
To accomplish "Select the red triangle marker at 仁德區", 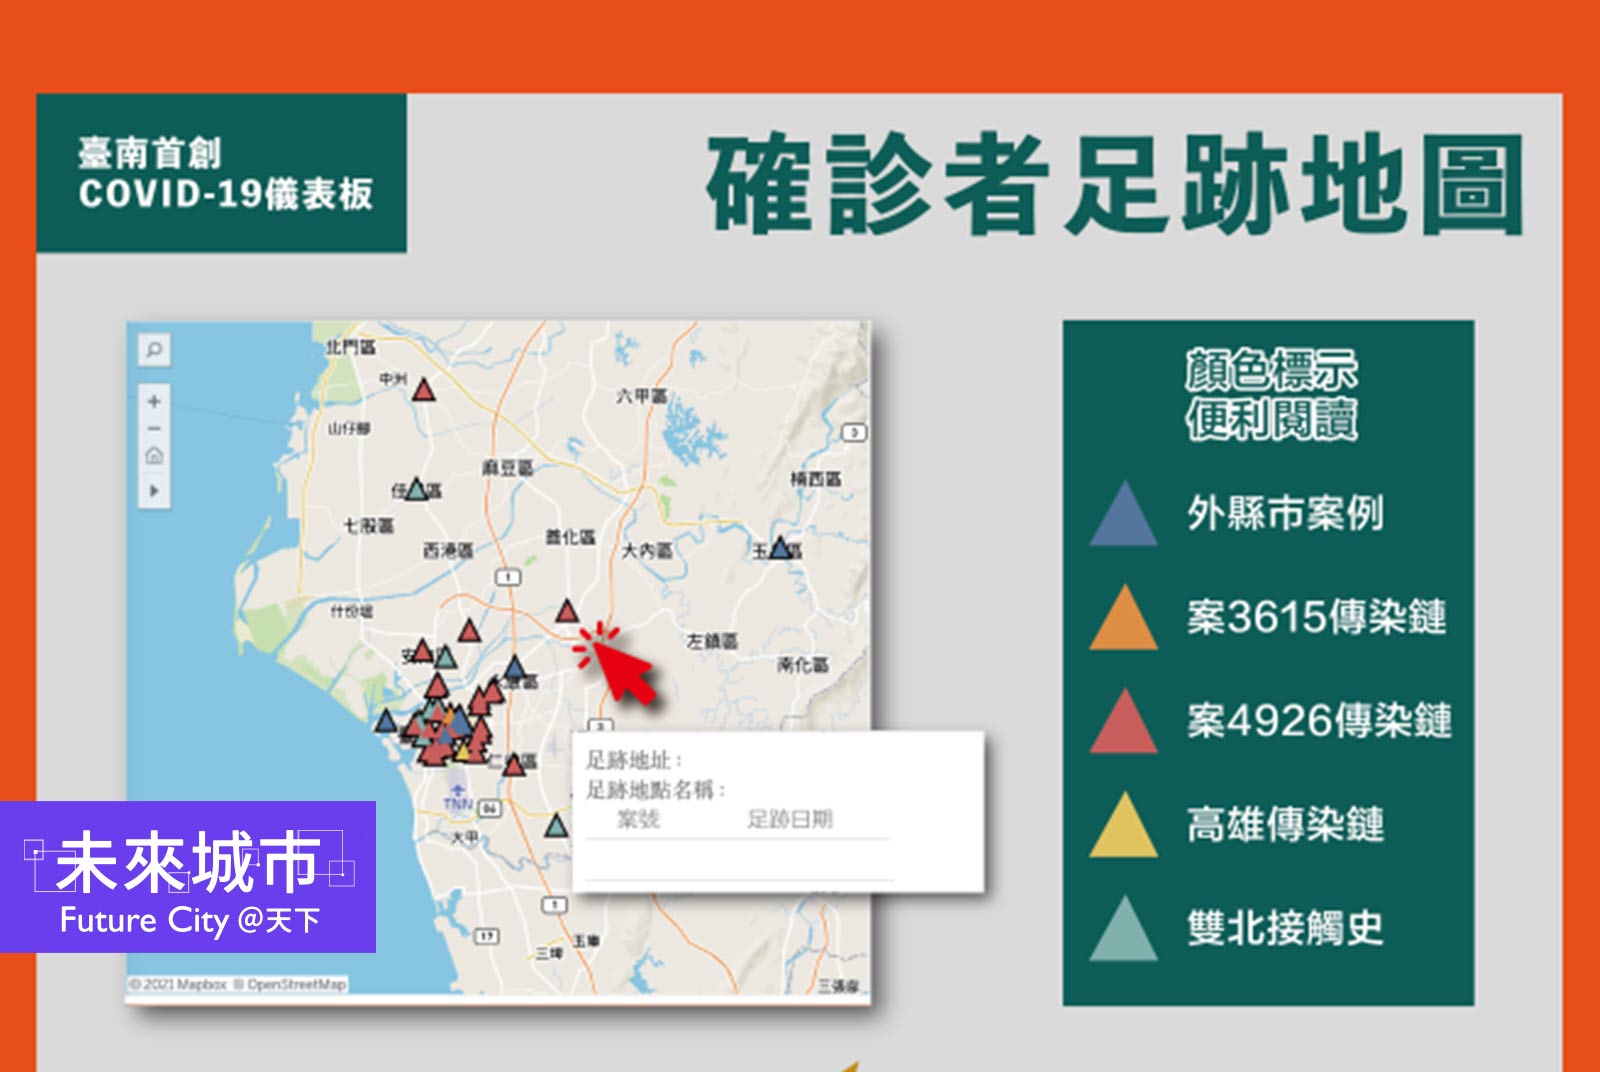I will coord(514,765).
